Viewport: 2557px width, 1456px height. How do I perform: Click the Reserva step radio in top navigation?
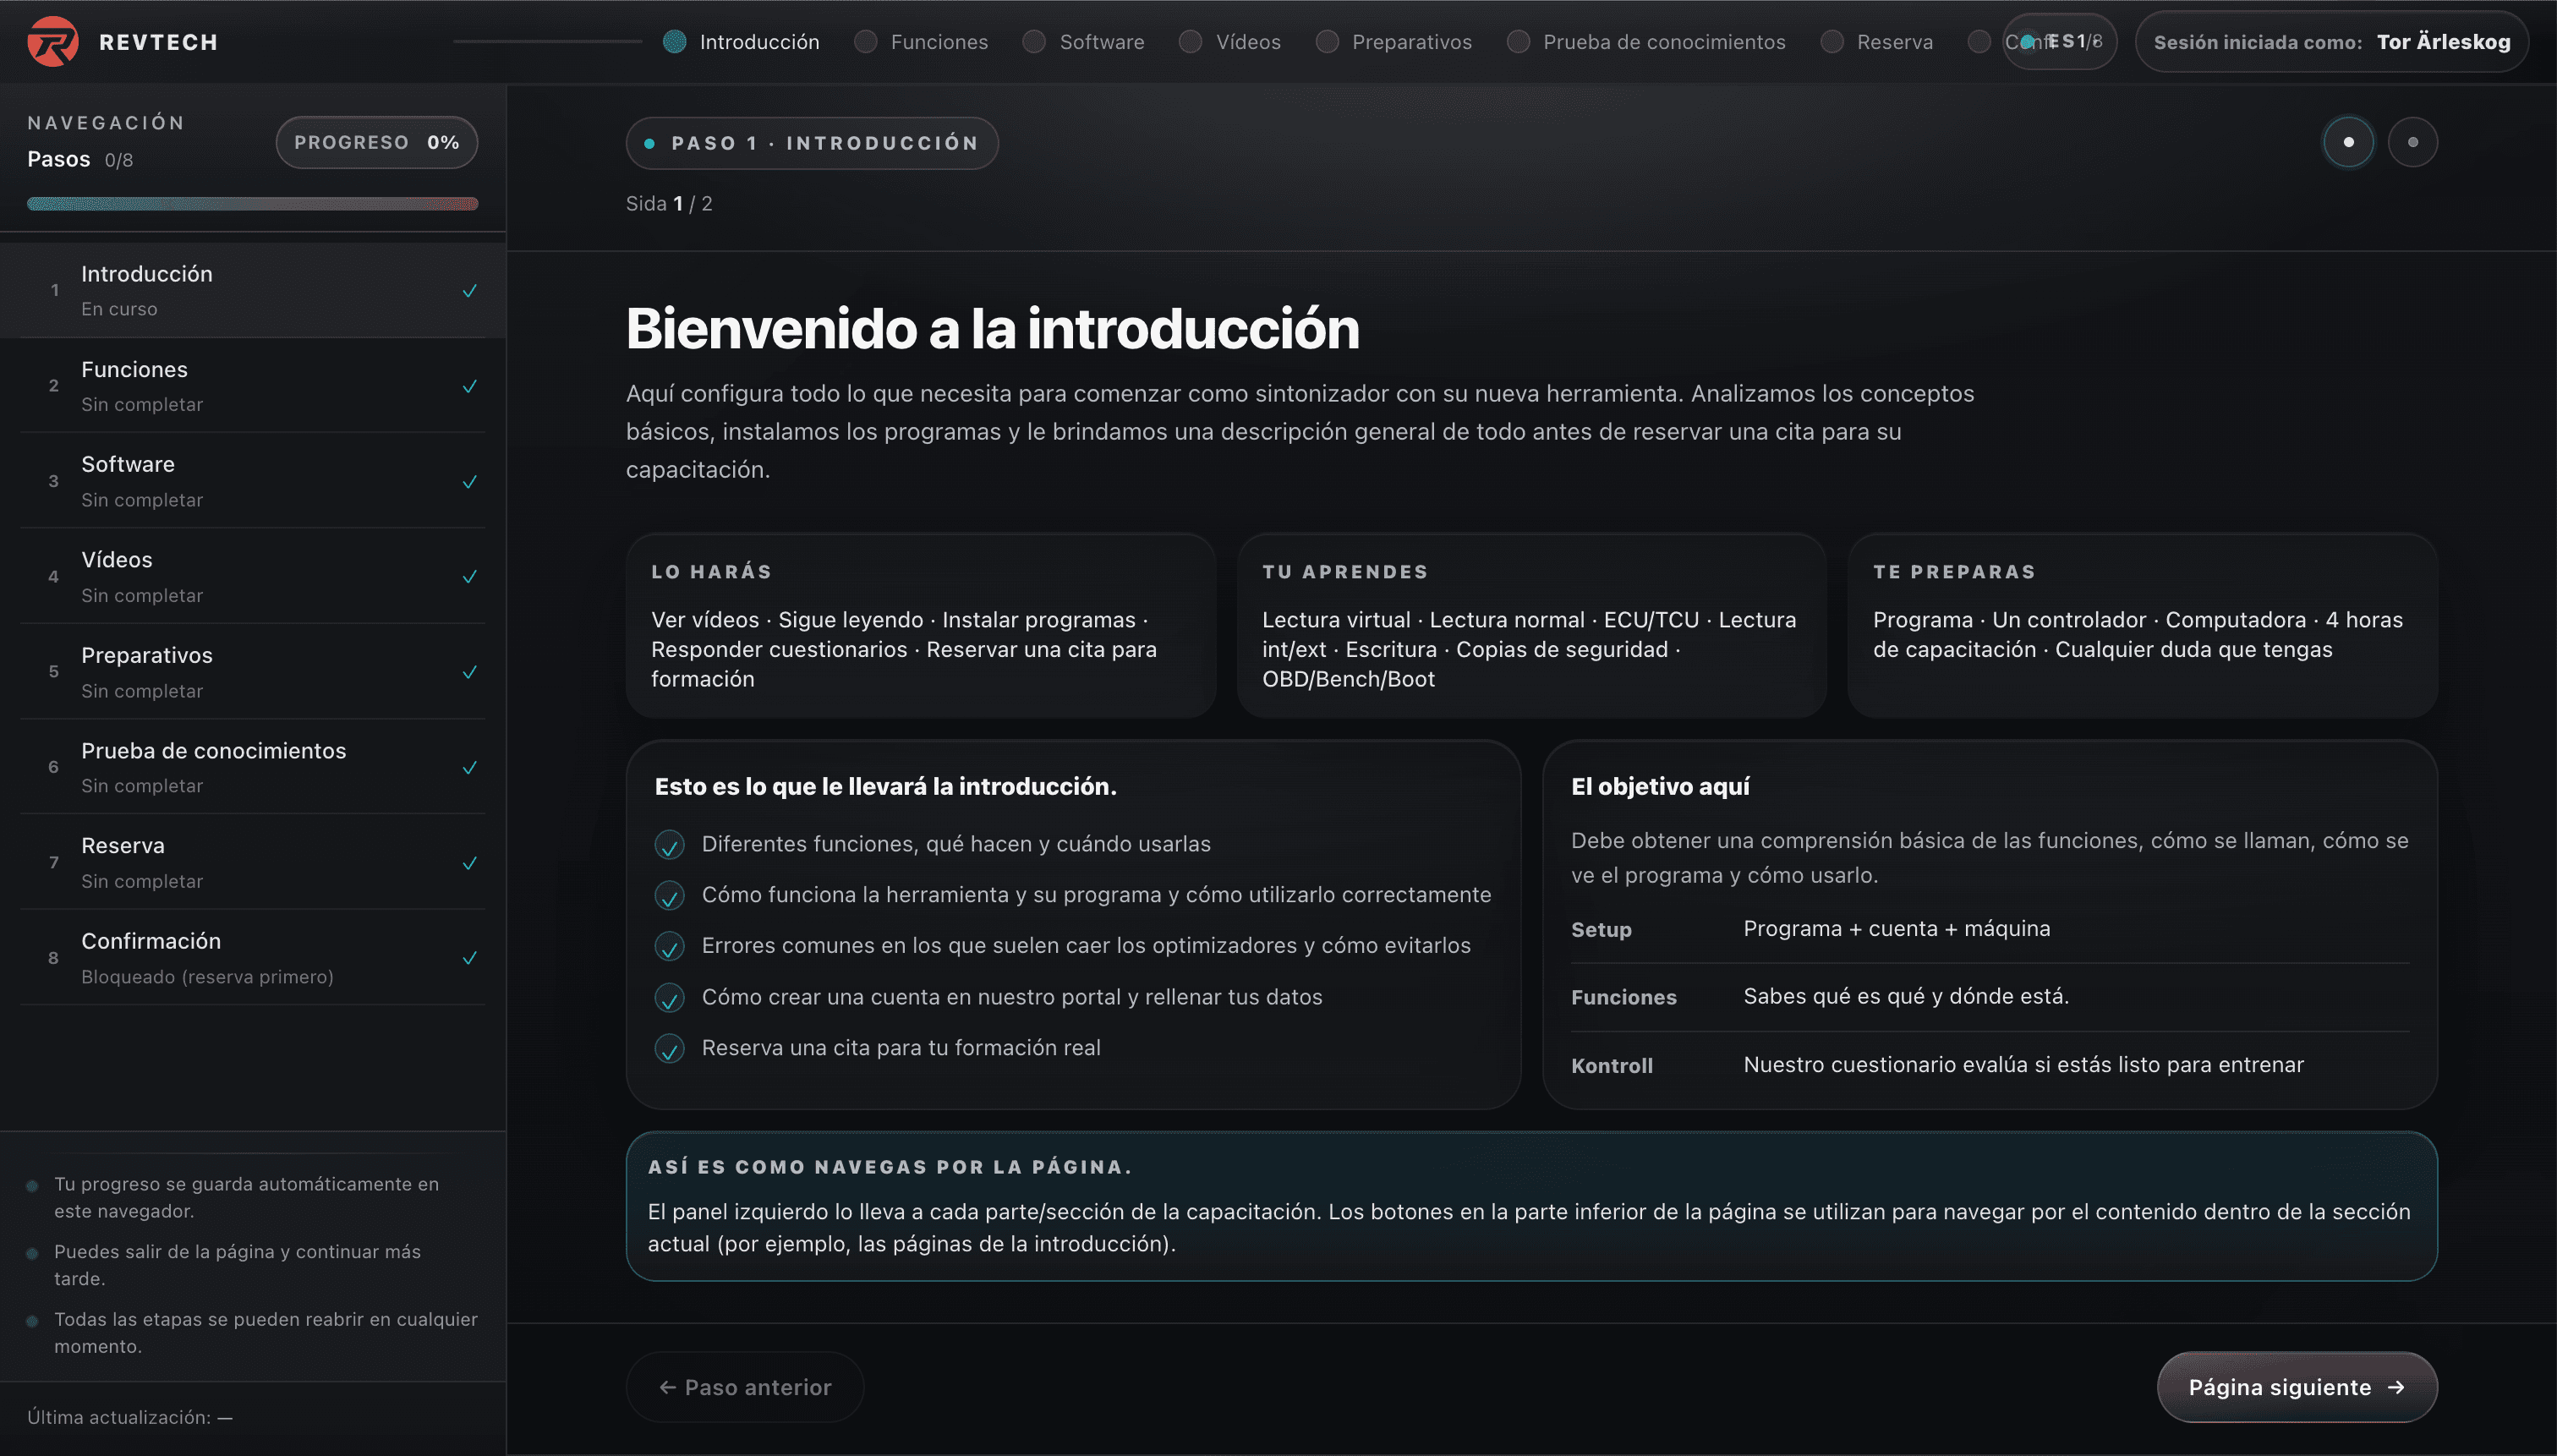[x=1831, y=41]
